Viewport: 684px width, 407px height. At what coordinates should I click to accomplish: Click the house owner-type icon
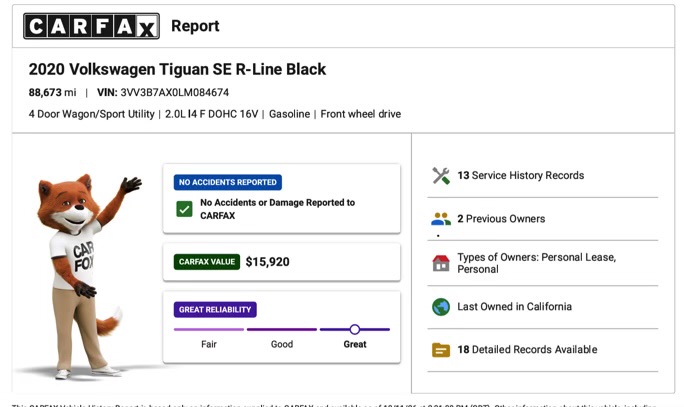441,263
